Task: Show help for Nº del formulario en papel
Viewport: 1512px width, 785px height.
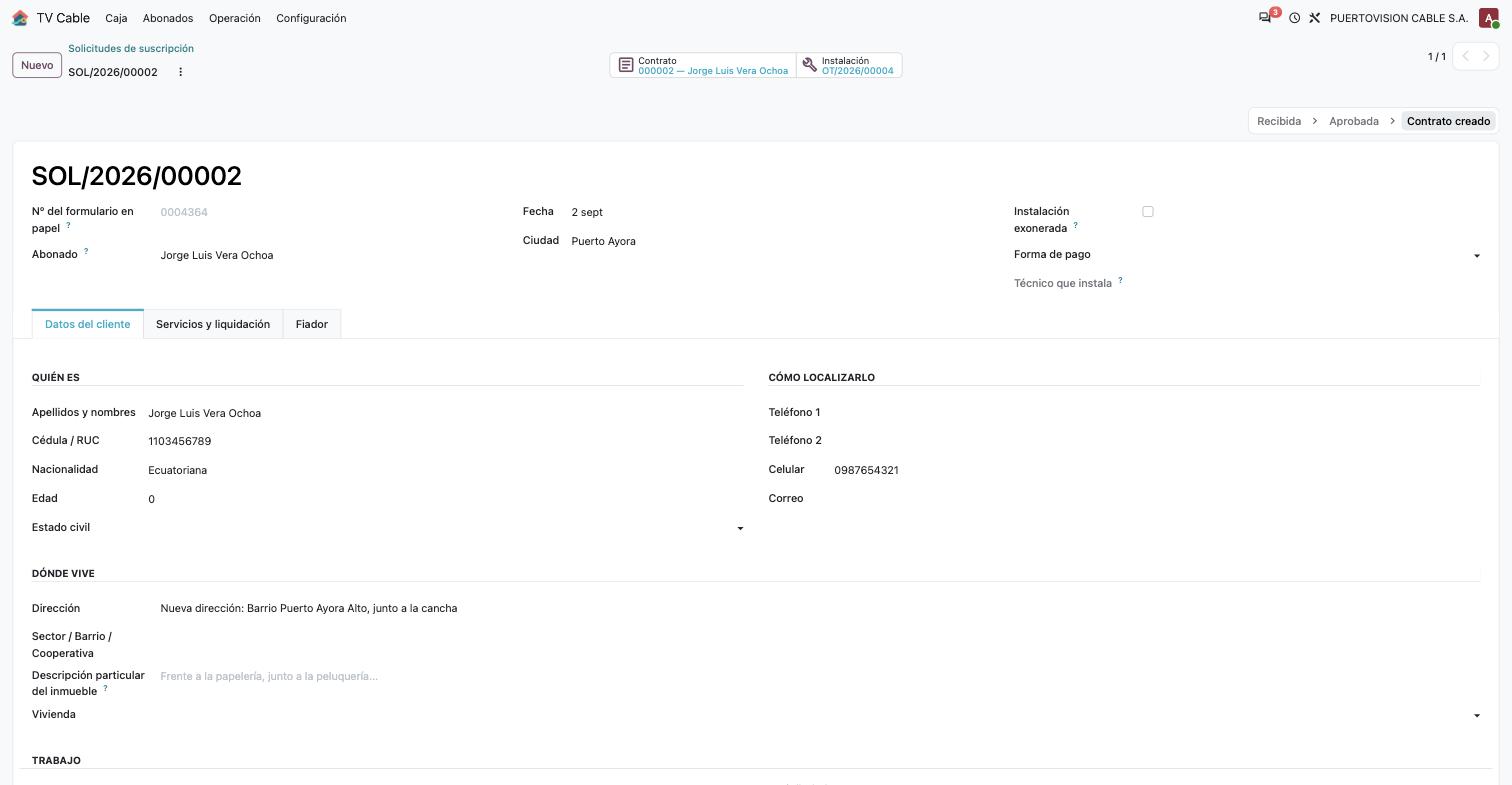Action: coord(68,225)
